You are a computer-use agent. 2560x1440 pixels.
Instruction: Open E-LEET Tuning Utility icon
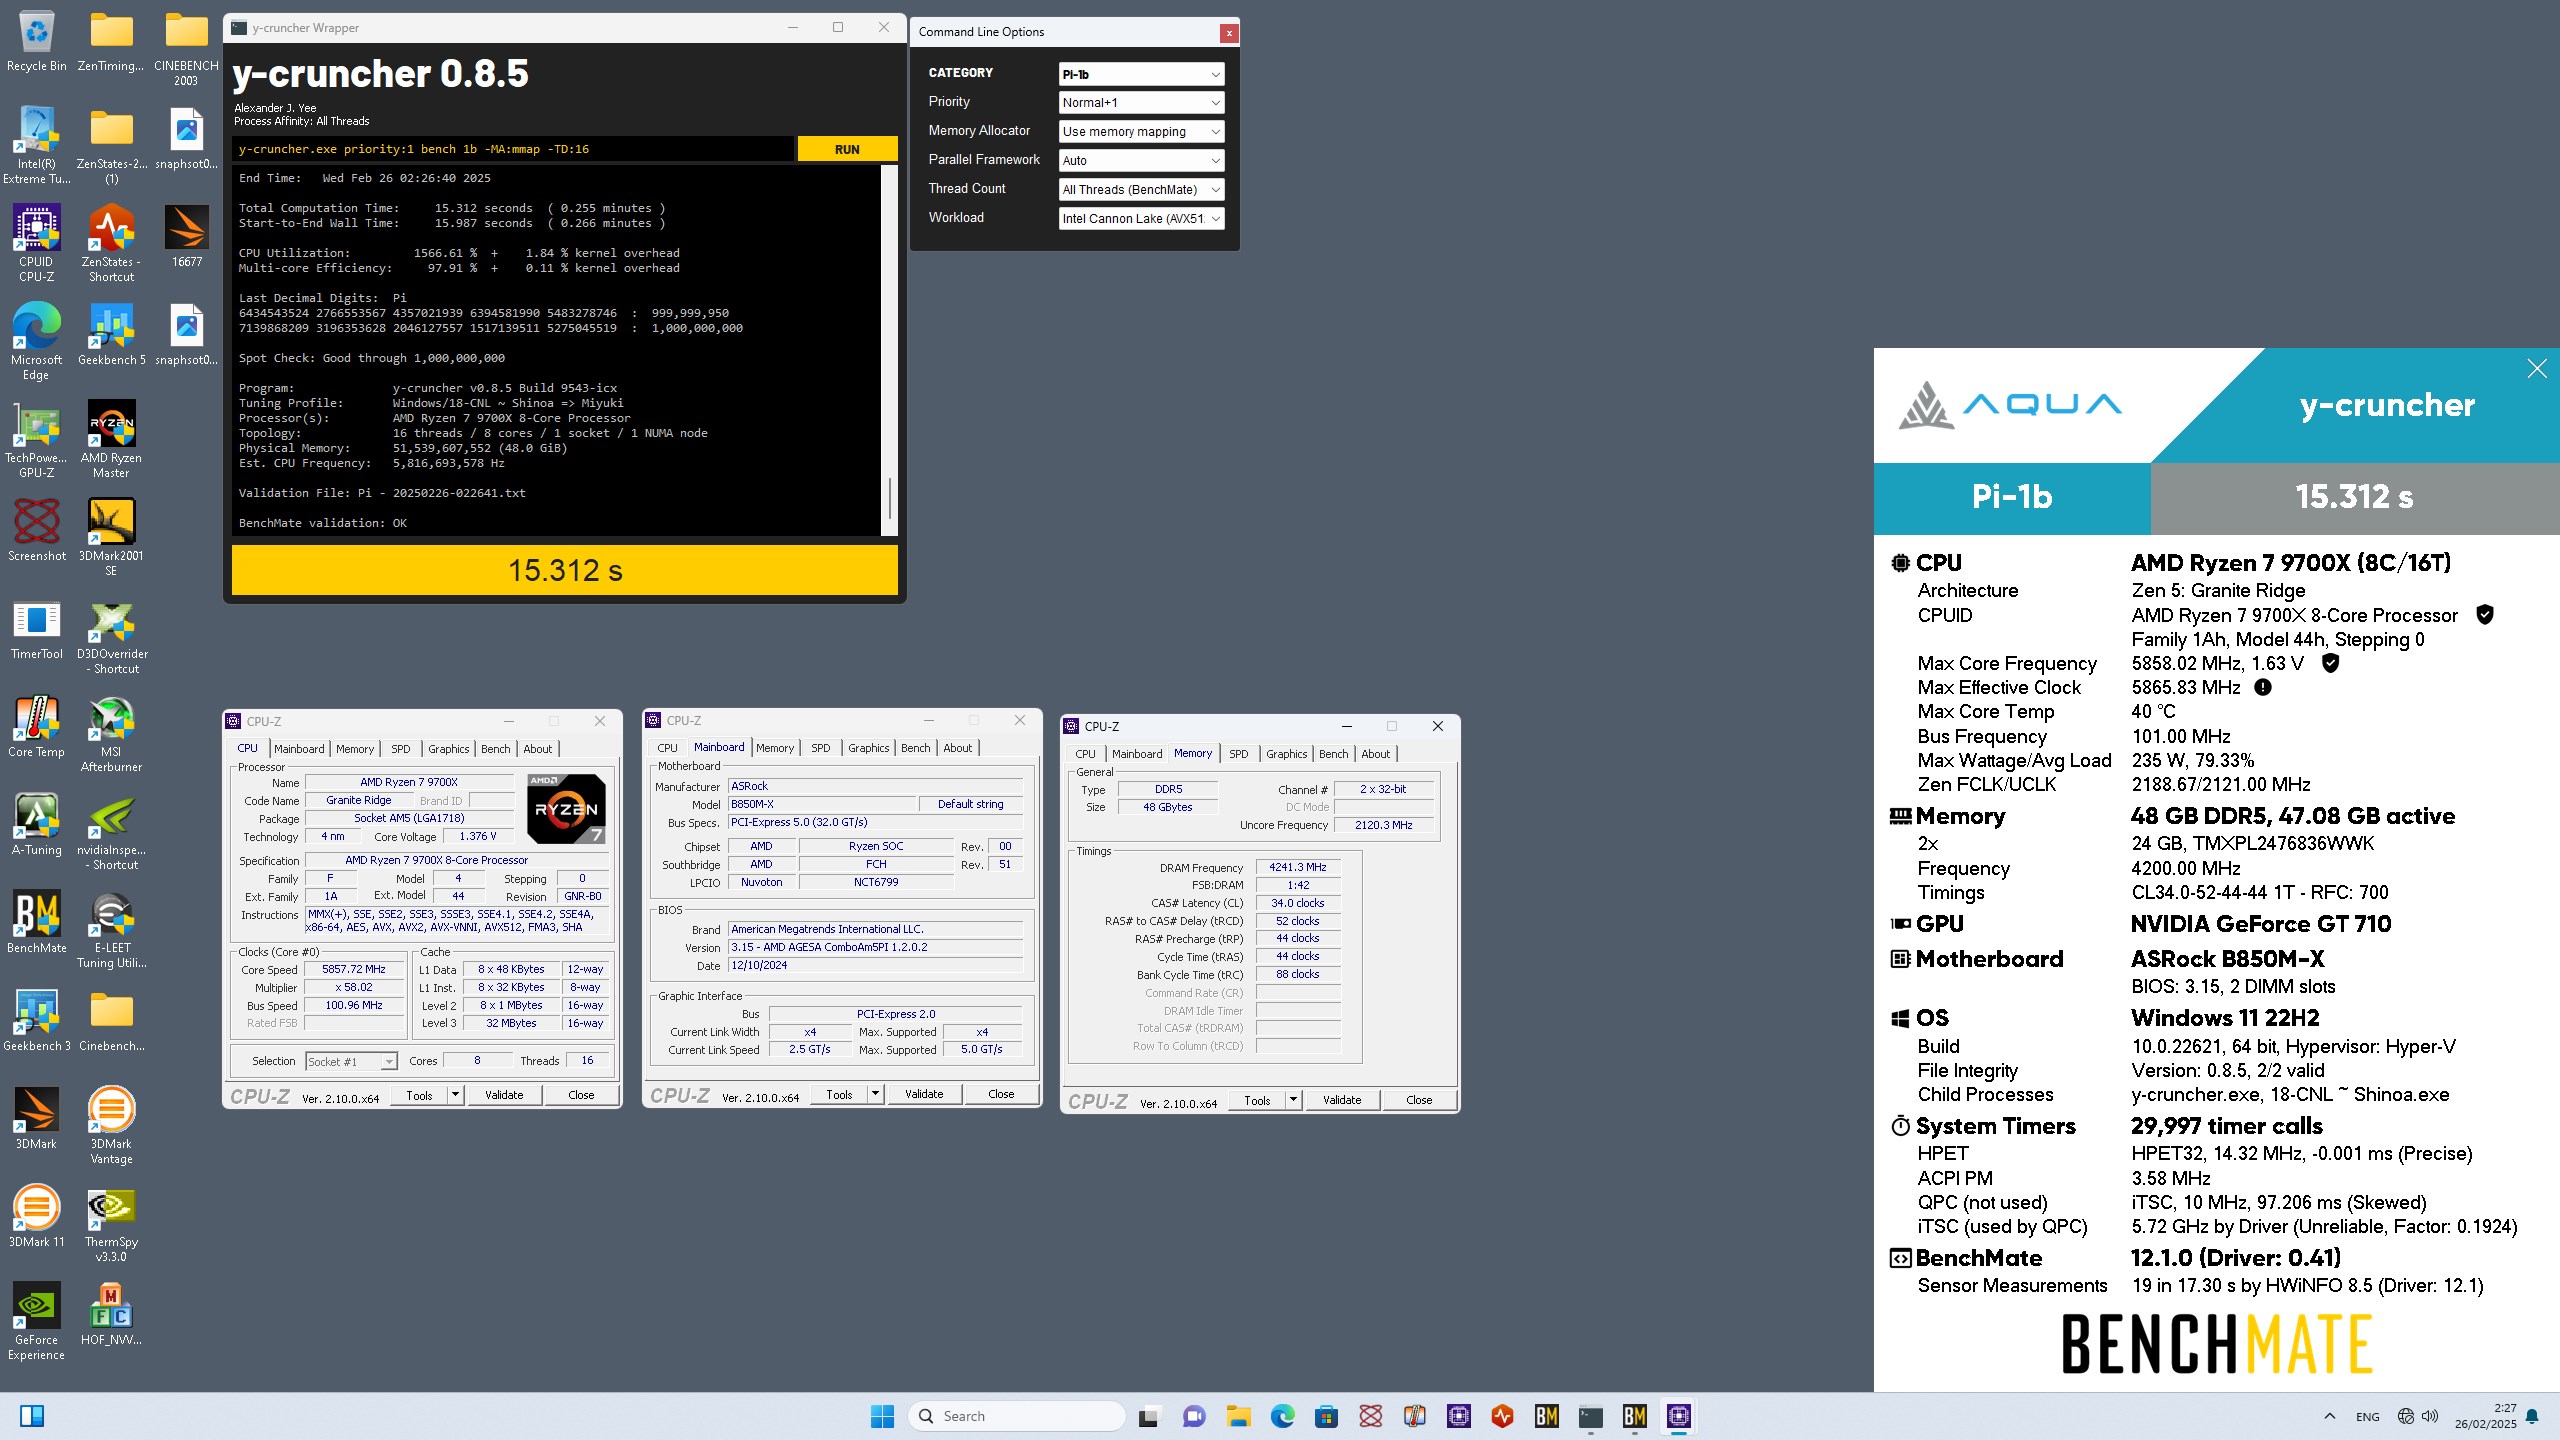(111, 929)
